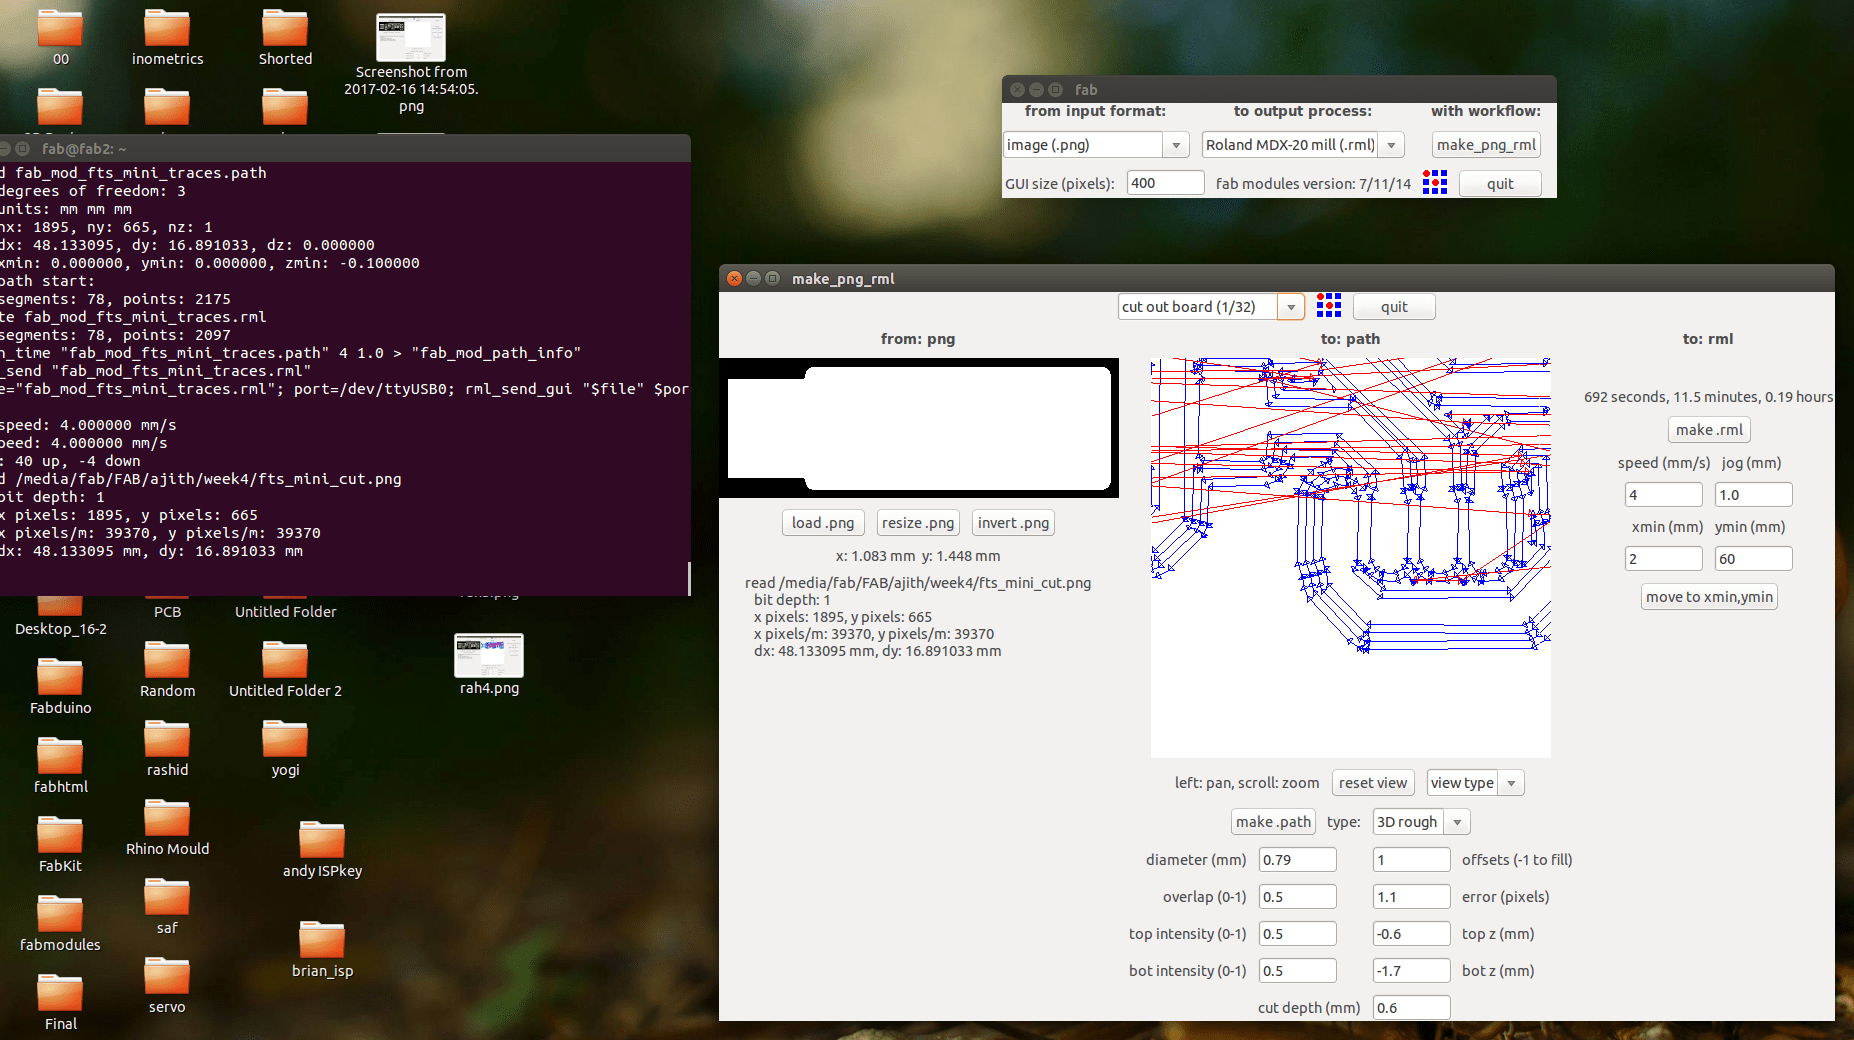This screenshot has width=1854, height=1040.
Task: Click the resize .png button
Action: coord(918,523)
